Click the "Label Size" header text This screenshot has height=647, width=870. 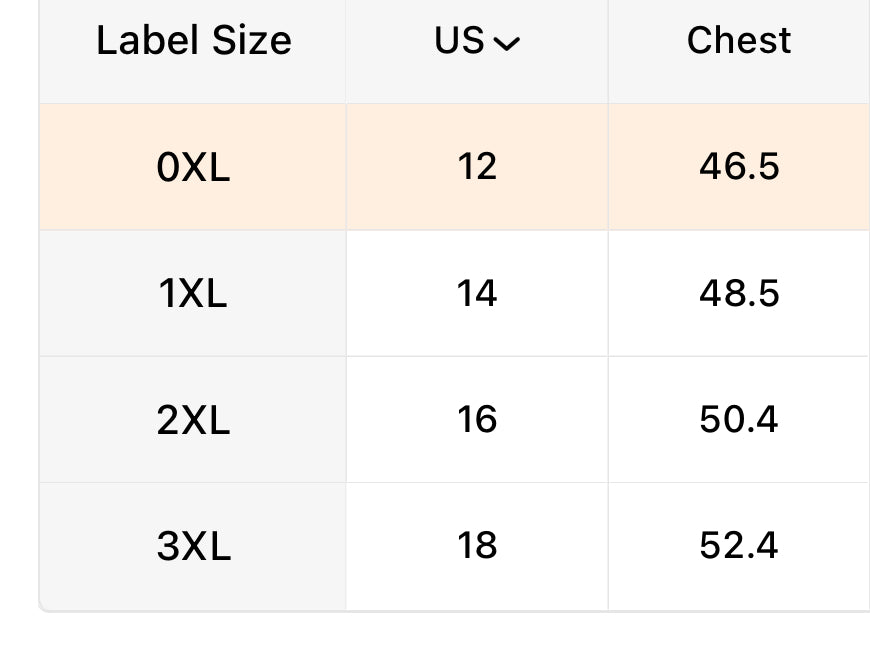193,42
